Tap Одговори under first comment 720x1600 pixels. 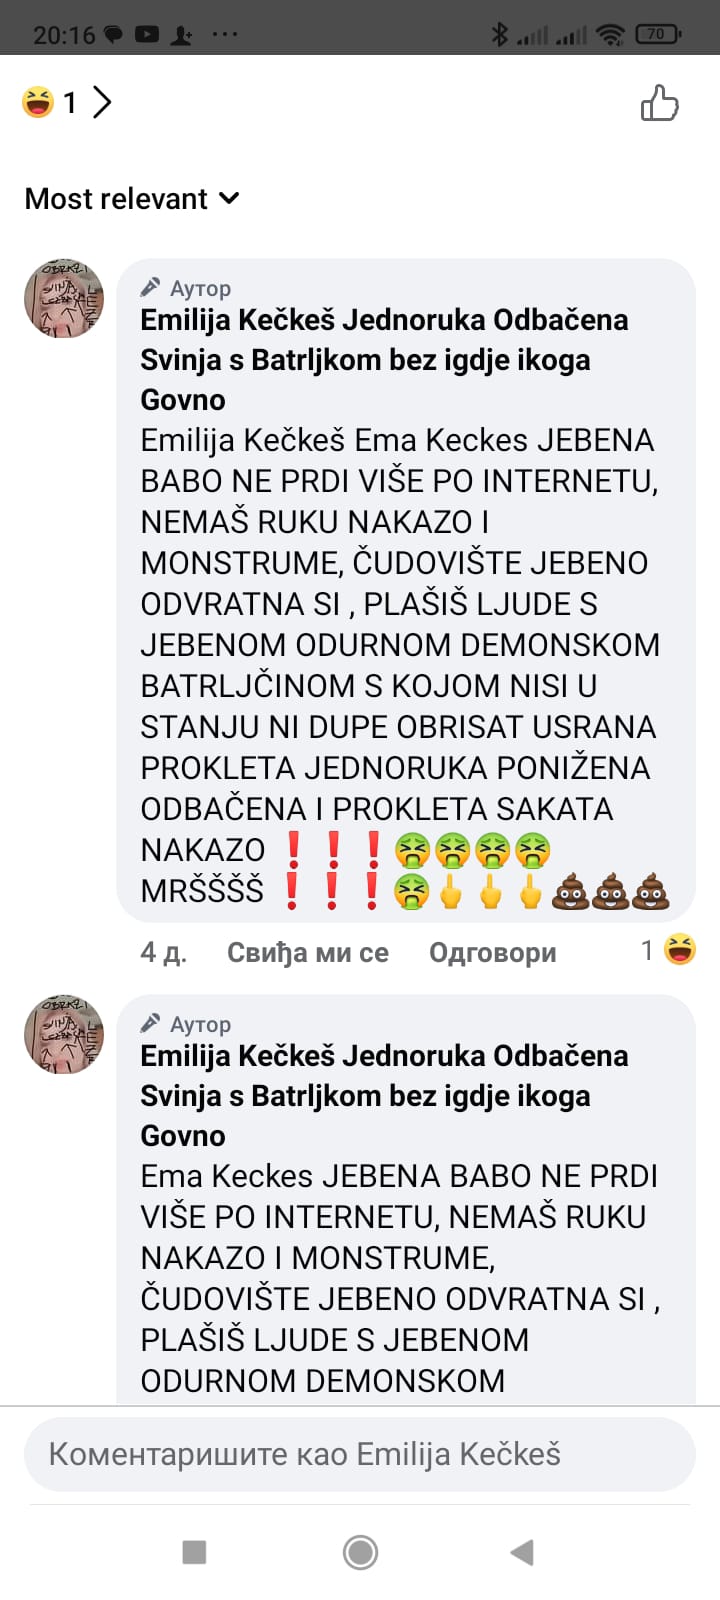tap(493, 952)
